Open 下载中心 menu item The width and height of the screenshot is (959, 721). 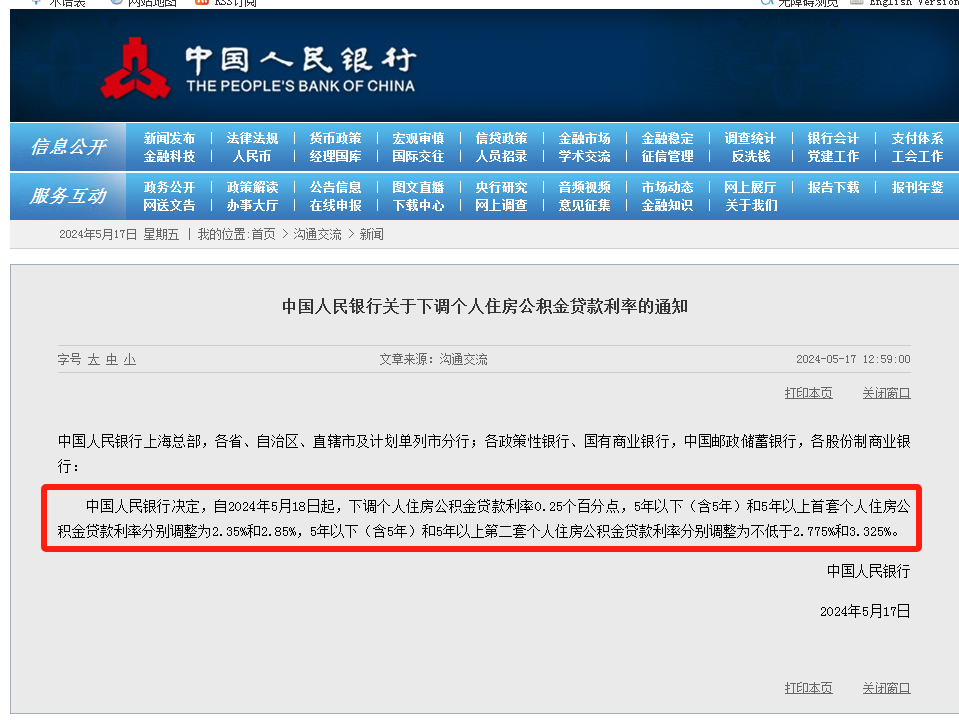coord(418,205)
